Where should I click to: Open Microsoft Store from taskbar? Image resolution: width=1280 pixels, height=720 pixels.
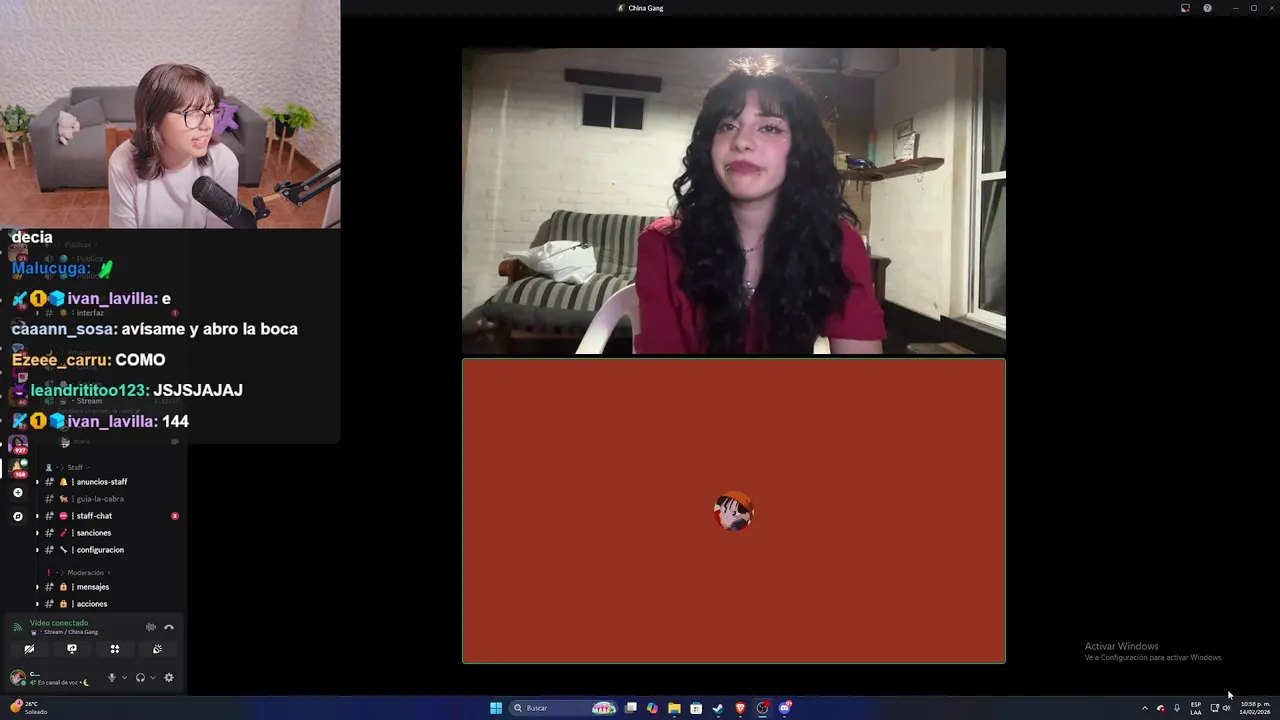click(696, 708)
